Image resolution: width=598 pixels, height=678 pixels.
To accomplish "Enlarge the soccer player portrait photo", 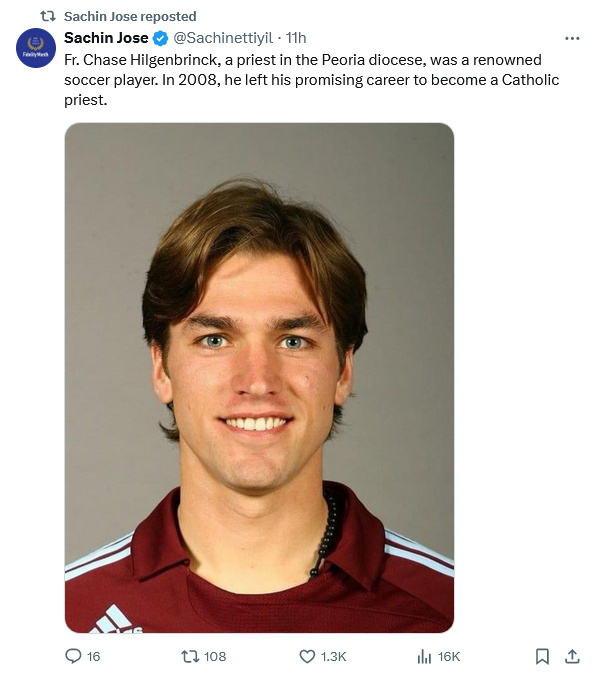I will point(259,378).
